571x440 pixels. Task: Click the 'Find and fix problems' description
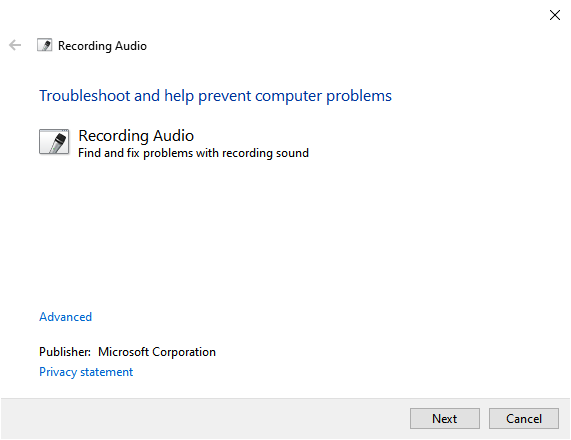pyautogui.click(x=193, y=153)
